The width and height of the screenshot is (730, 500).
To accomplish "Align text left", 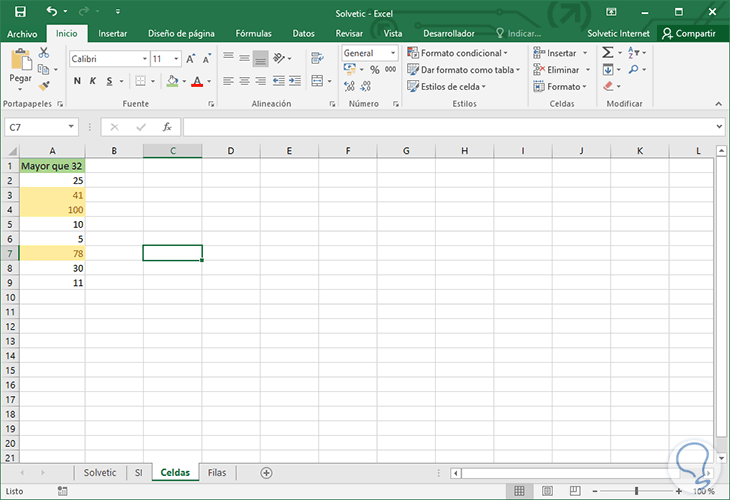I will (x=228, y=81).
